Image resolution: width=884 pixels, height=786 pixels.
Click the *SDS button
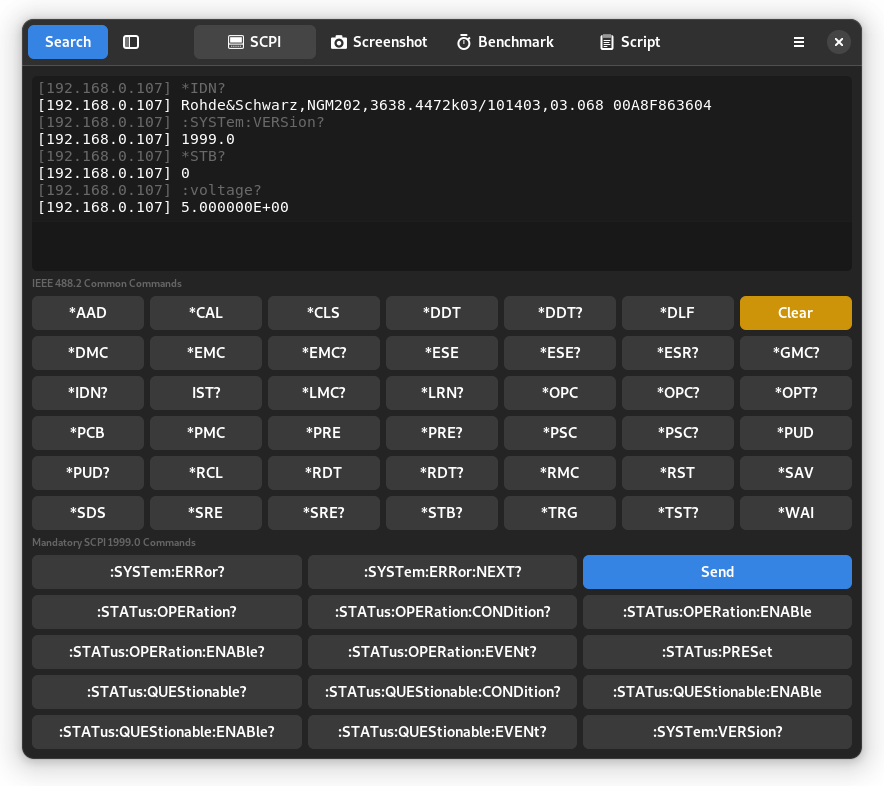tap(88, 513)
